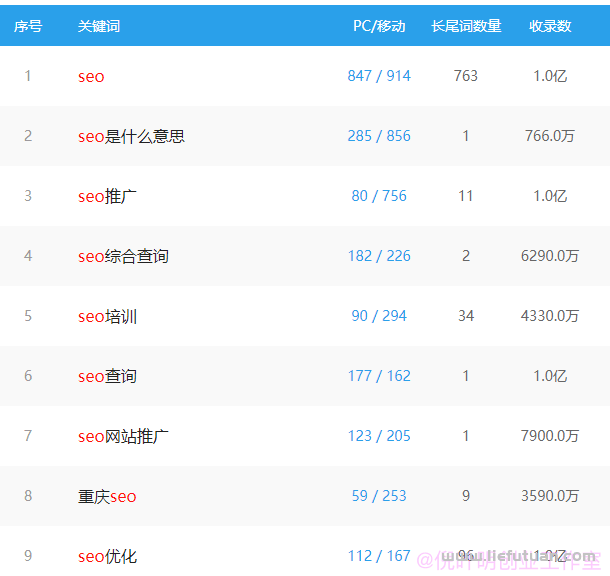This screenshot has height=576, width=610.
Task: Select long-tail count 11 for seo推广
Action: (x=466, y=196)
